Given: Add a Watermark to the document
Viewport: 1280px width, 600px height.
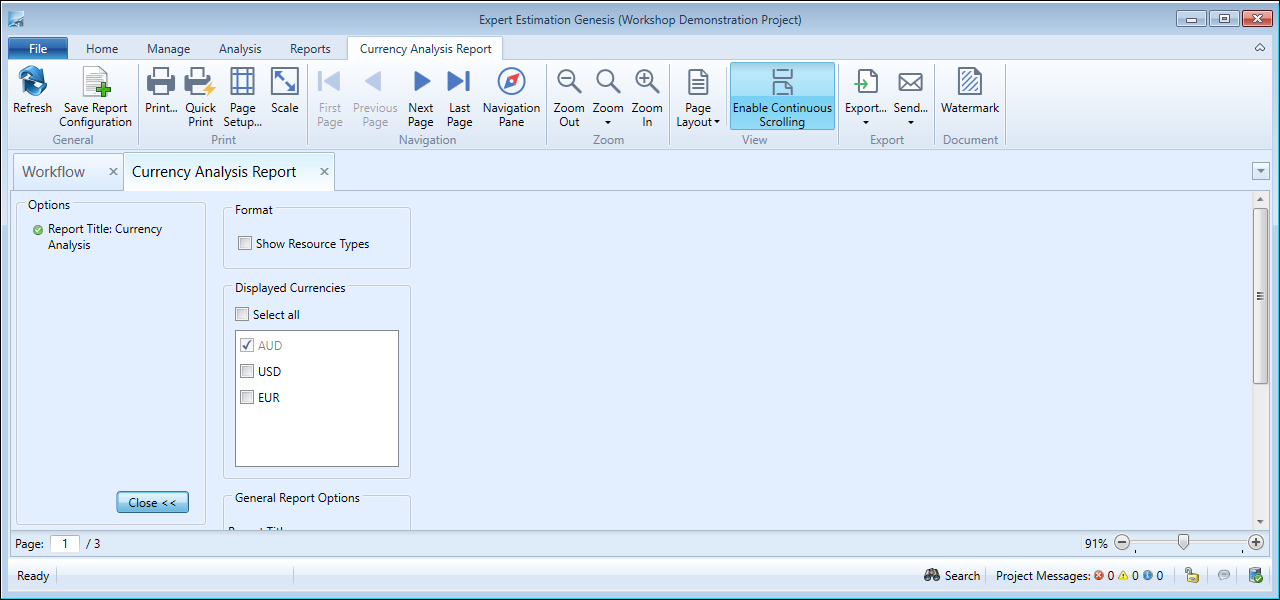Looking at the screenshot, I should click(969, 84).
